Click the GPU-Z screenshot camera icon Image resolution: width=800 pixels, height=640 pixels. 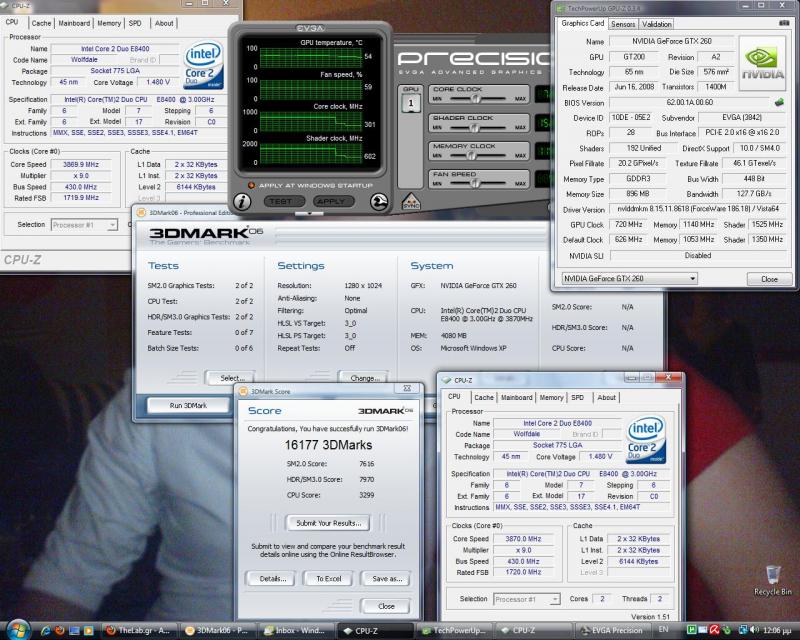click(784, 23)
